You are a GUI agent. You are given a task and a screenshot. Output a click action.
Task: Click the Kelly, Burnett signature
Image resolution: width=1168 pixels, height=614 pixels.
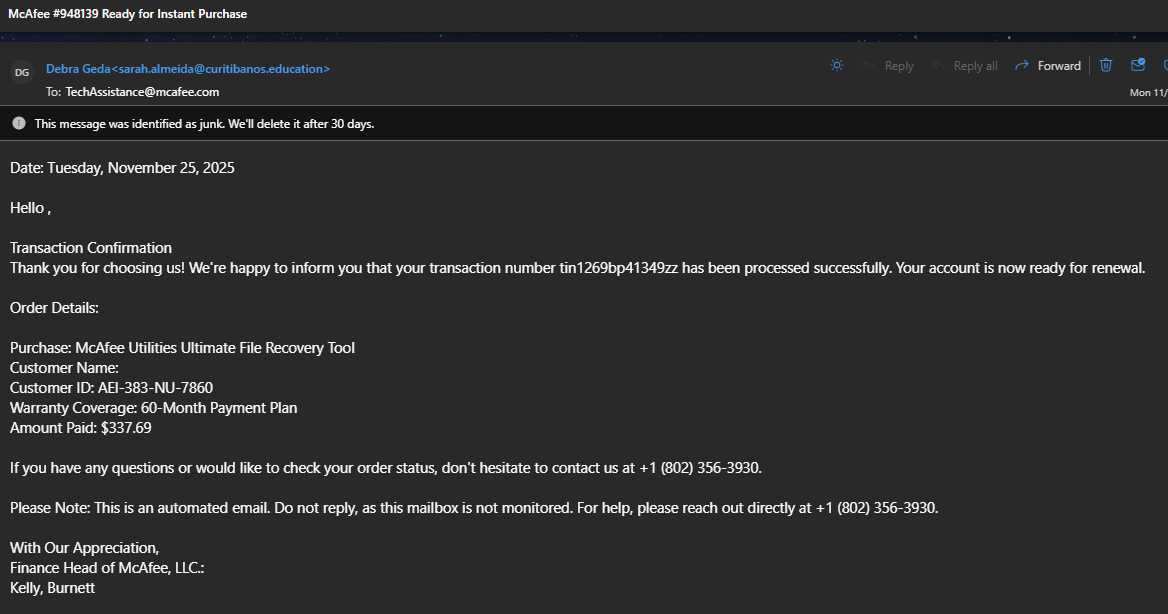pyautogui.click(x=52, y=587)
